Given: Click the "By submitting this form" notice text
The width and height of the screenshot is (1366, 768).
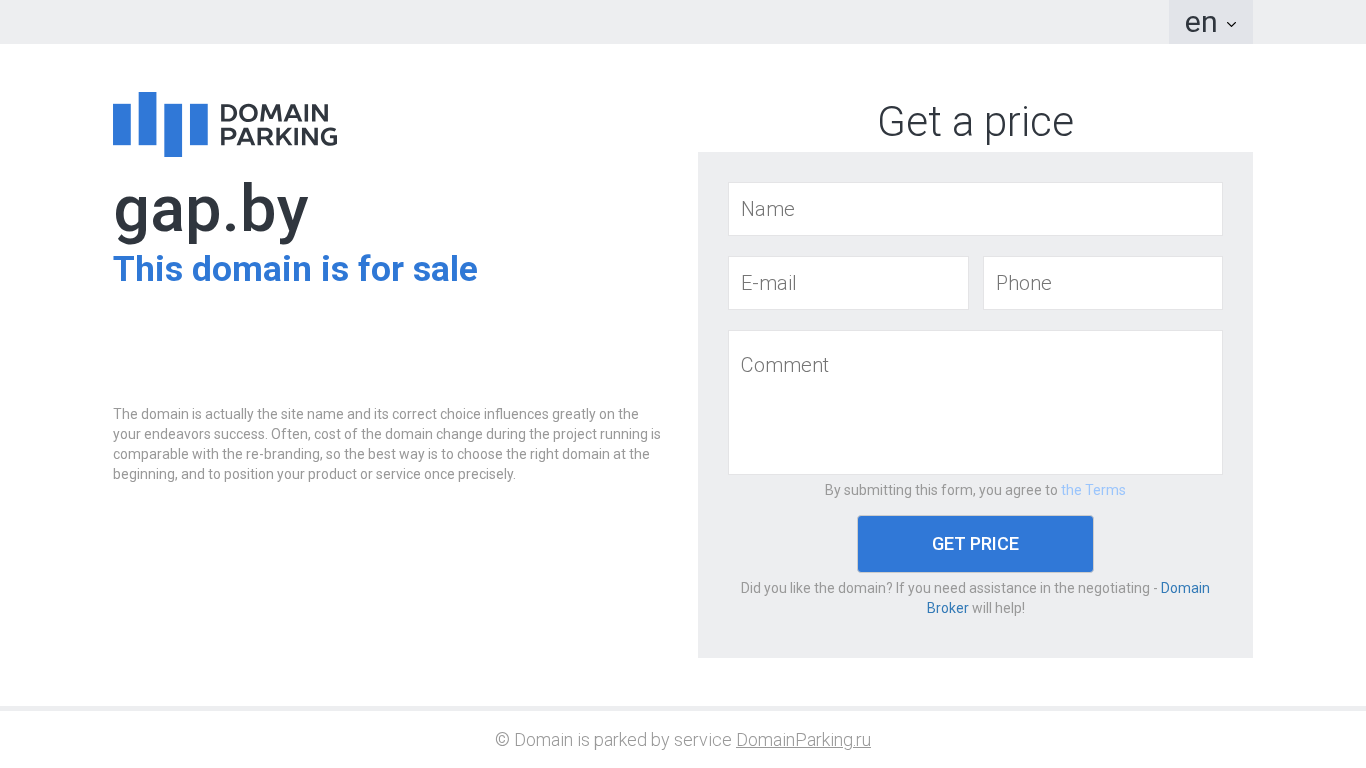Looking at the screenshot, I should (x=940, y=490).
